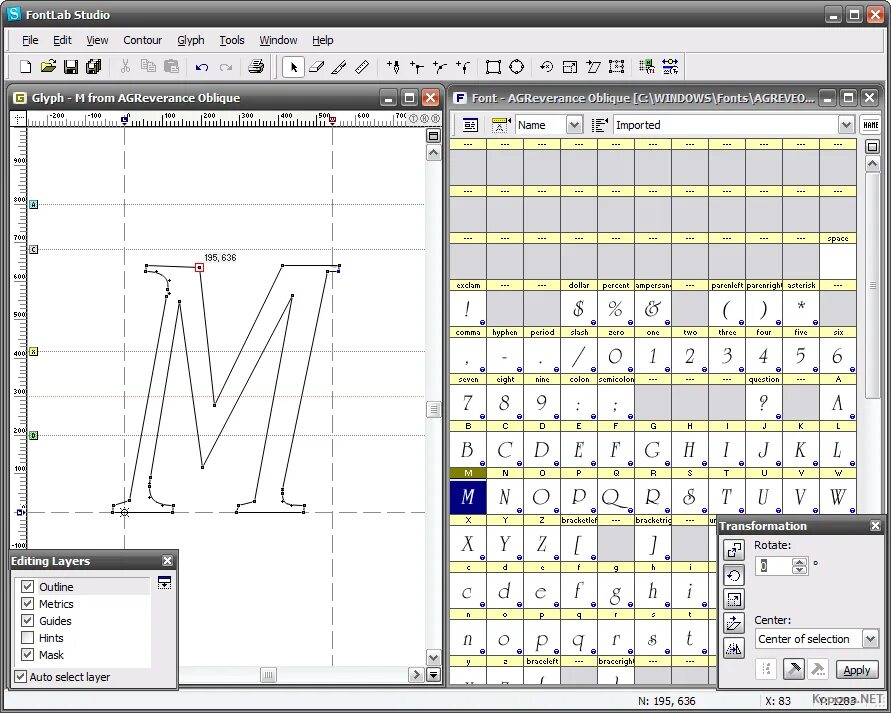Viewport: 891px width, 713px height.
Task: Click the Undo arrow button
Action: click(201, 67)
